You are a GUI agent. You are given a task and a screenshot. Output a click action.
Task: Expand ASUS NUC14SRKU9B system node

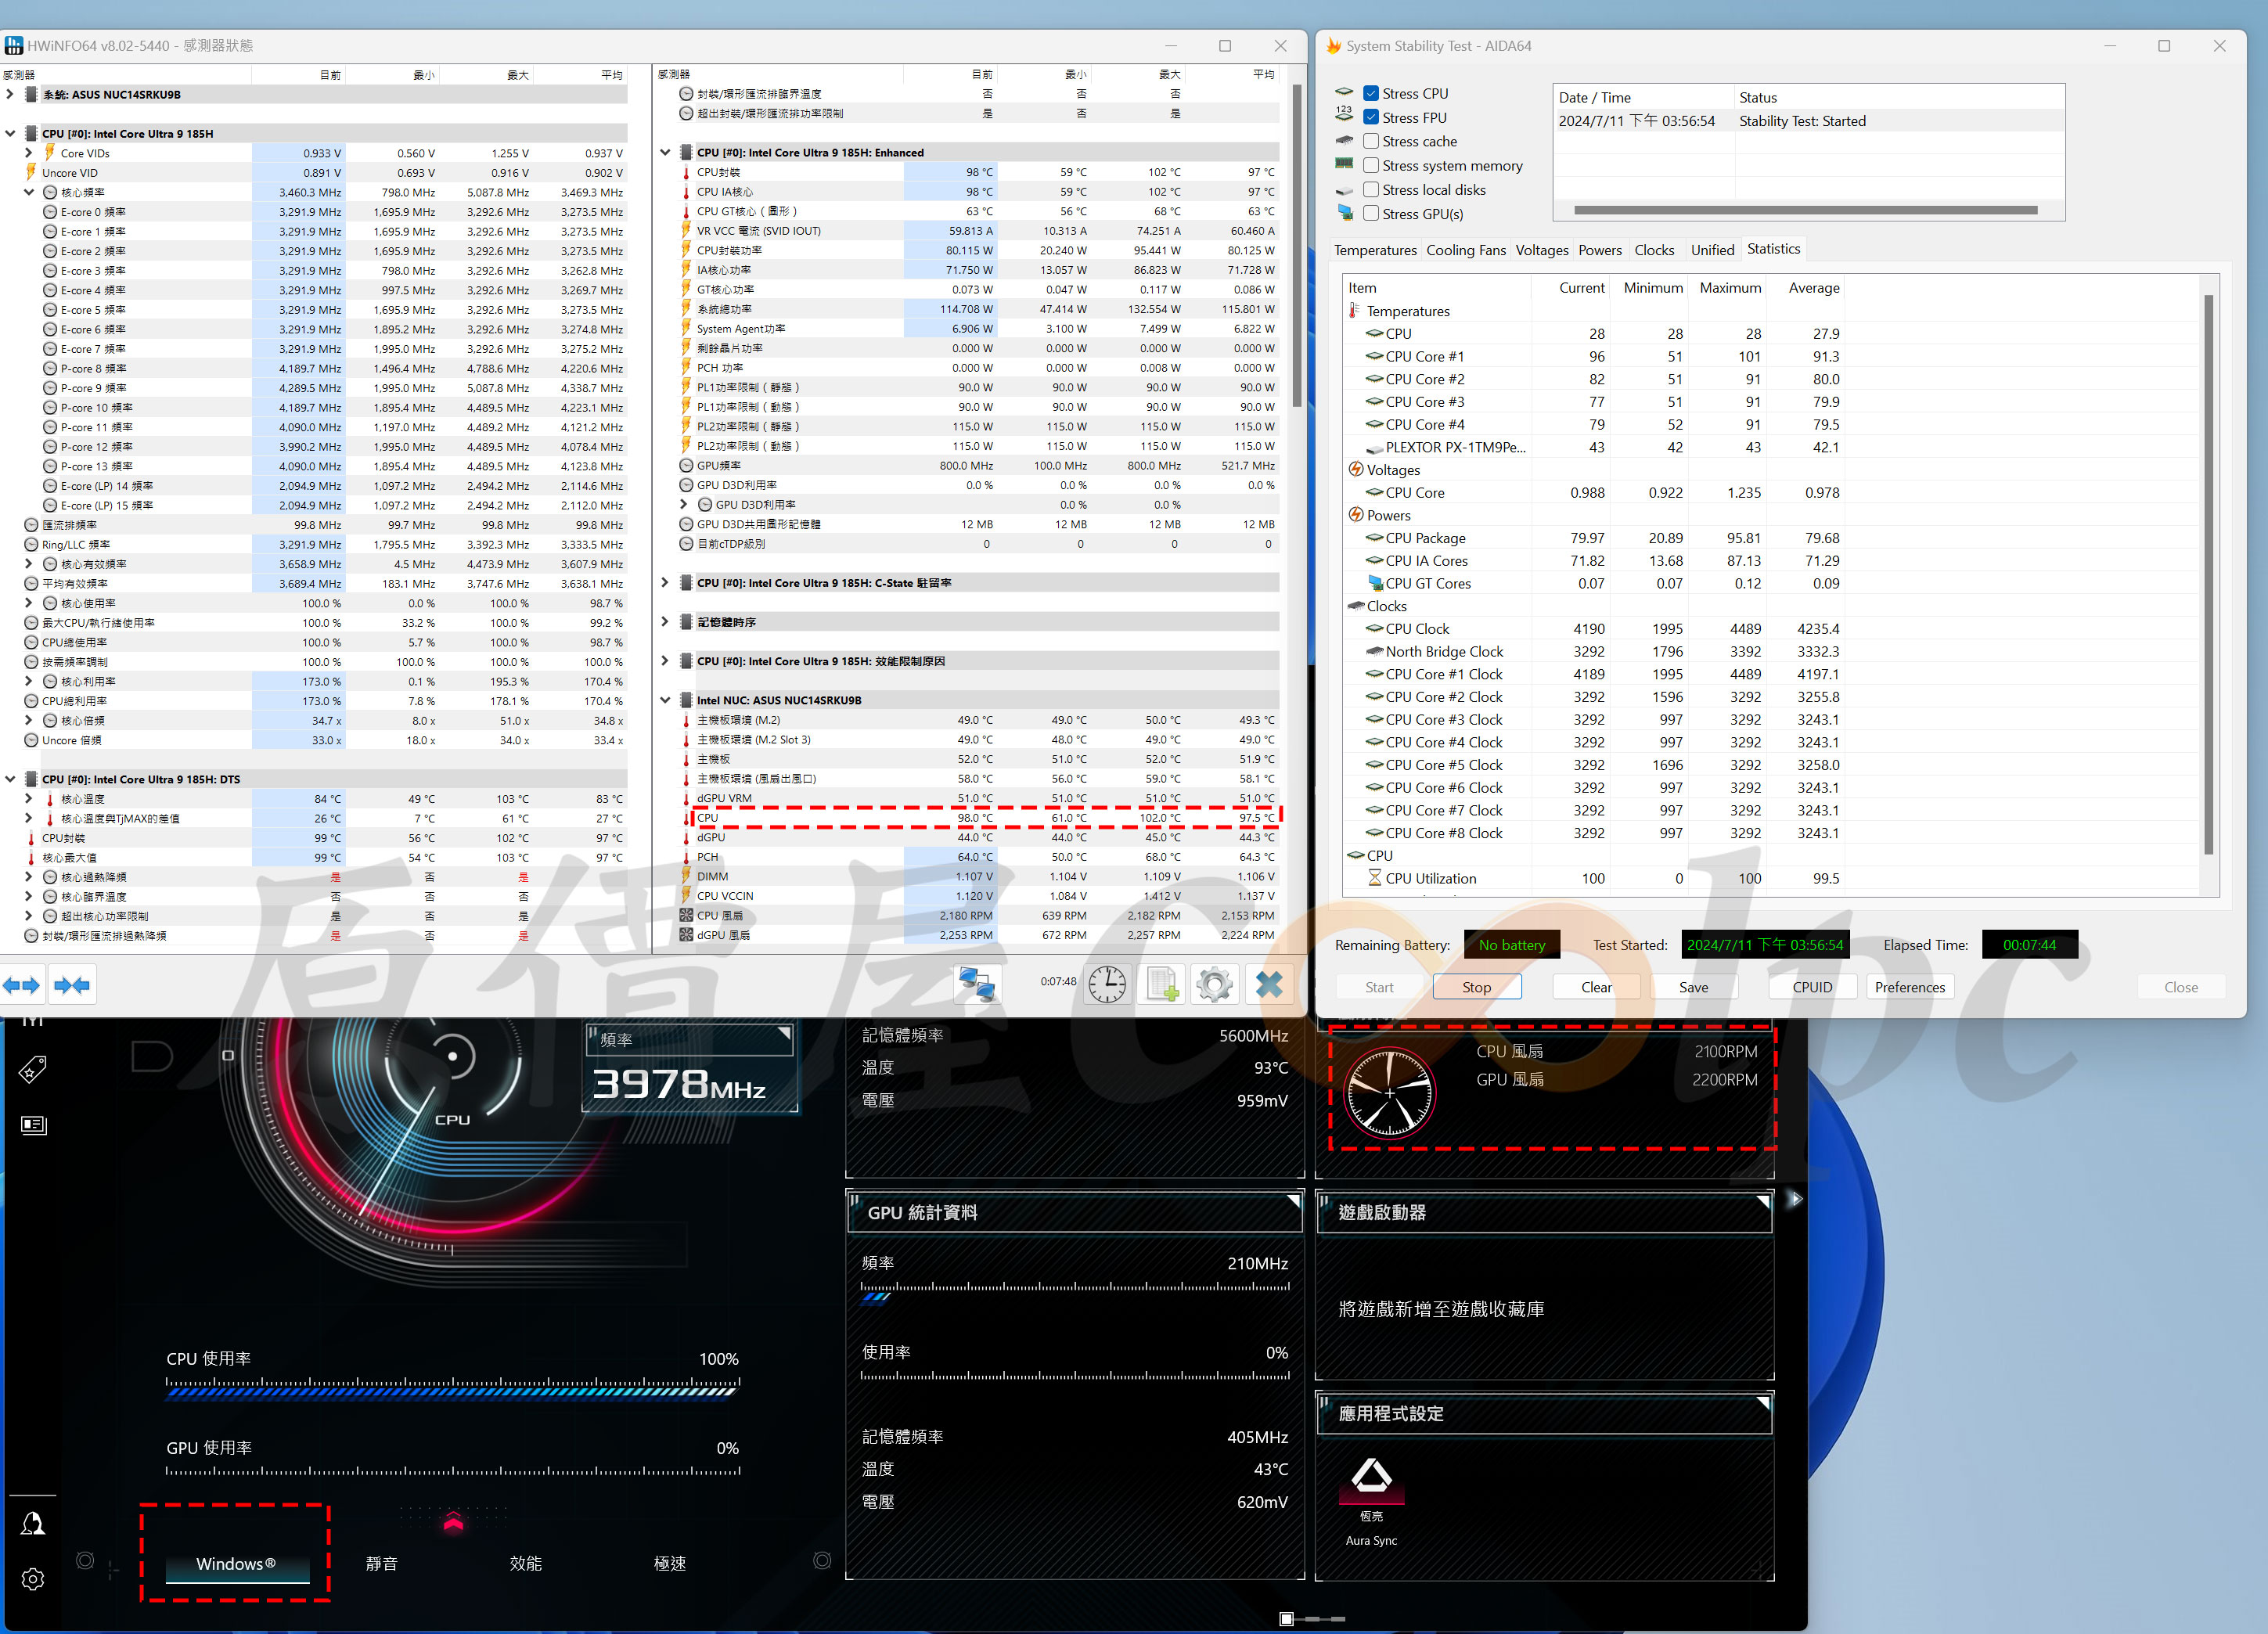10,94
